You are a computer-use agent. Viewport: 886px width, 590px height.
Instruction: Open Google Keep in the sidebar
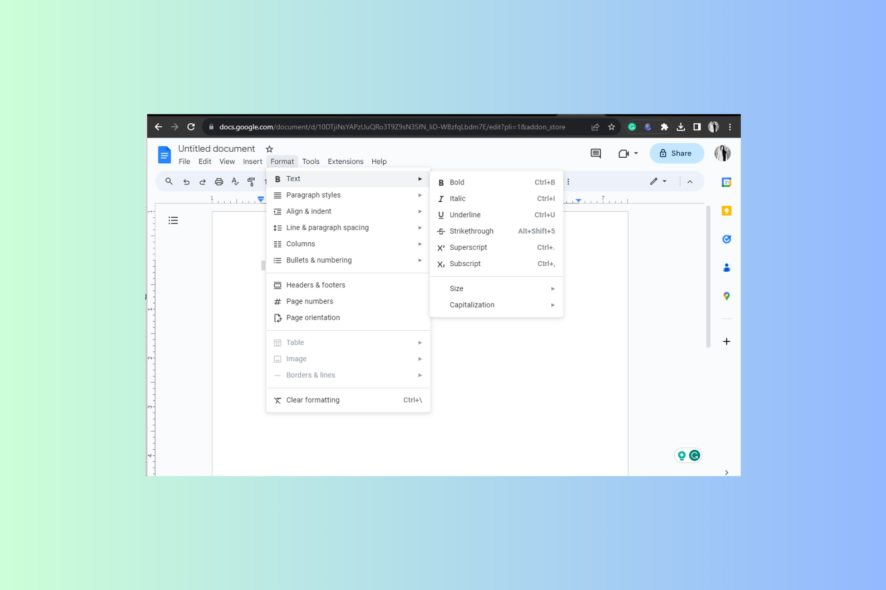point(726,211)
